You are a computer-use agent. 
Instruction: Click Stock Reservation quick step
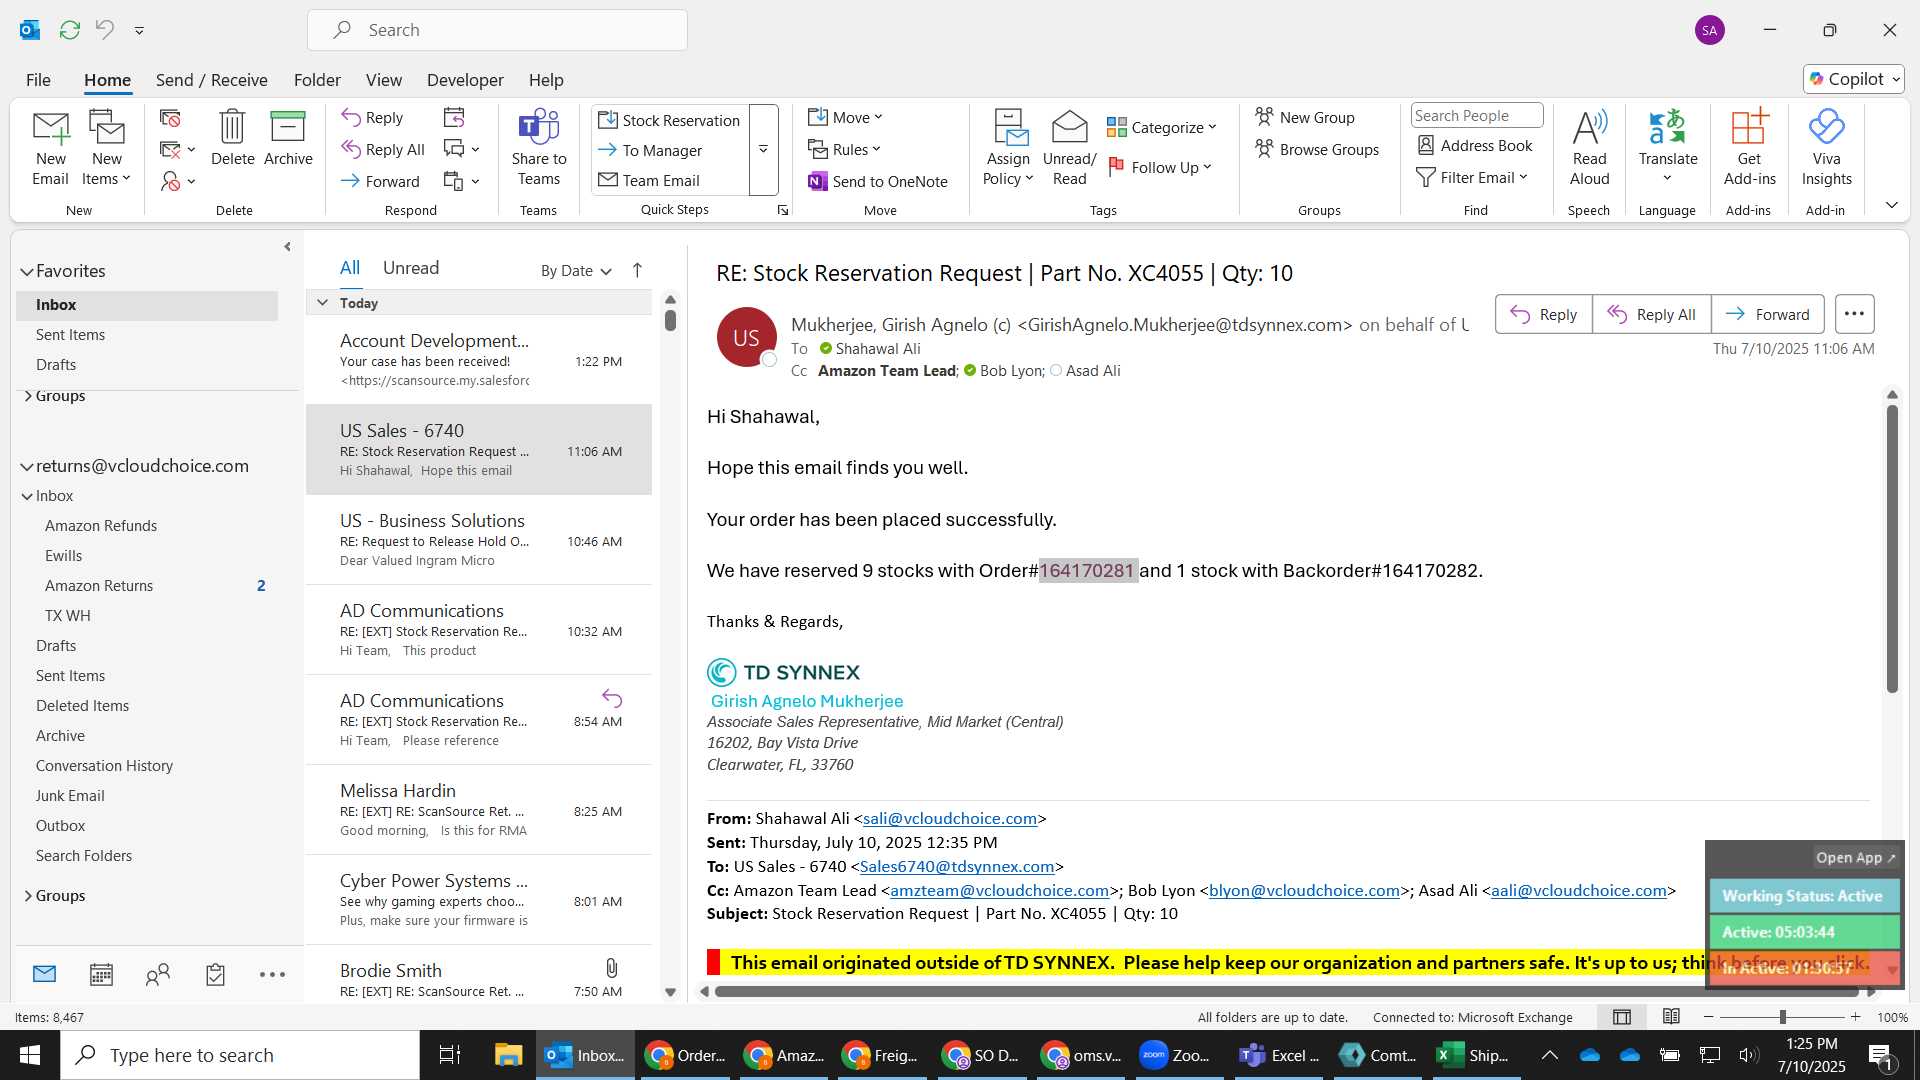pyautogui.click(x=669, y=120)
